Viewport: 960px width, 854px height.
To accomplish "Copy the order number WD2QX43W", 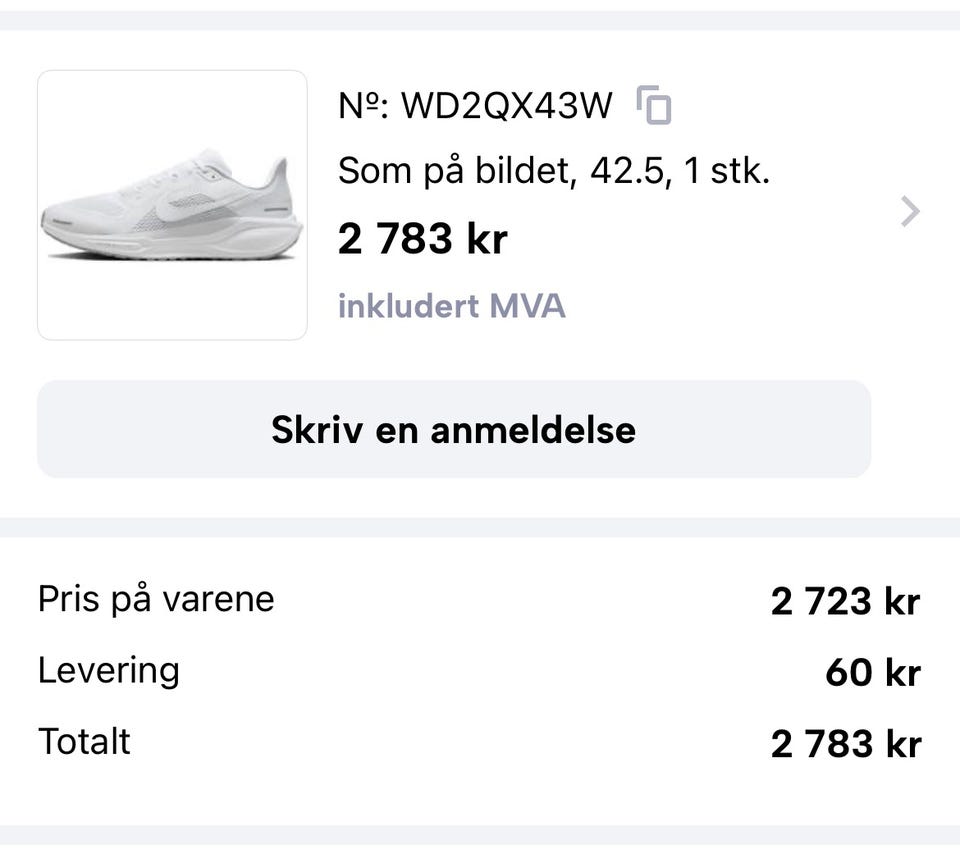I will [654, 105].
